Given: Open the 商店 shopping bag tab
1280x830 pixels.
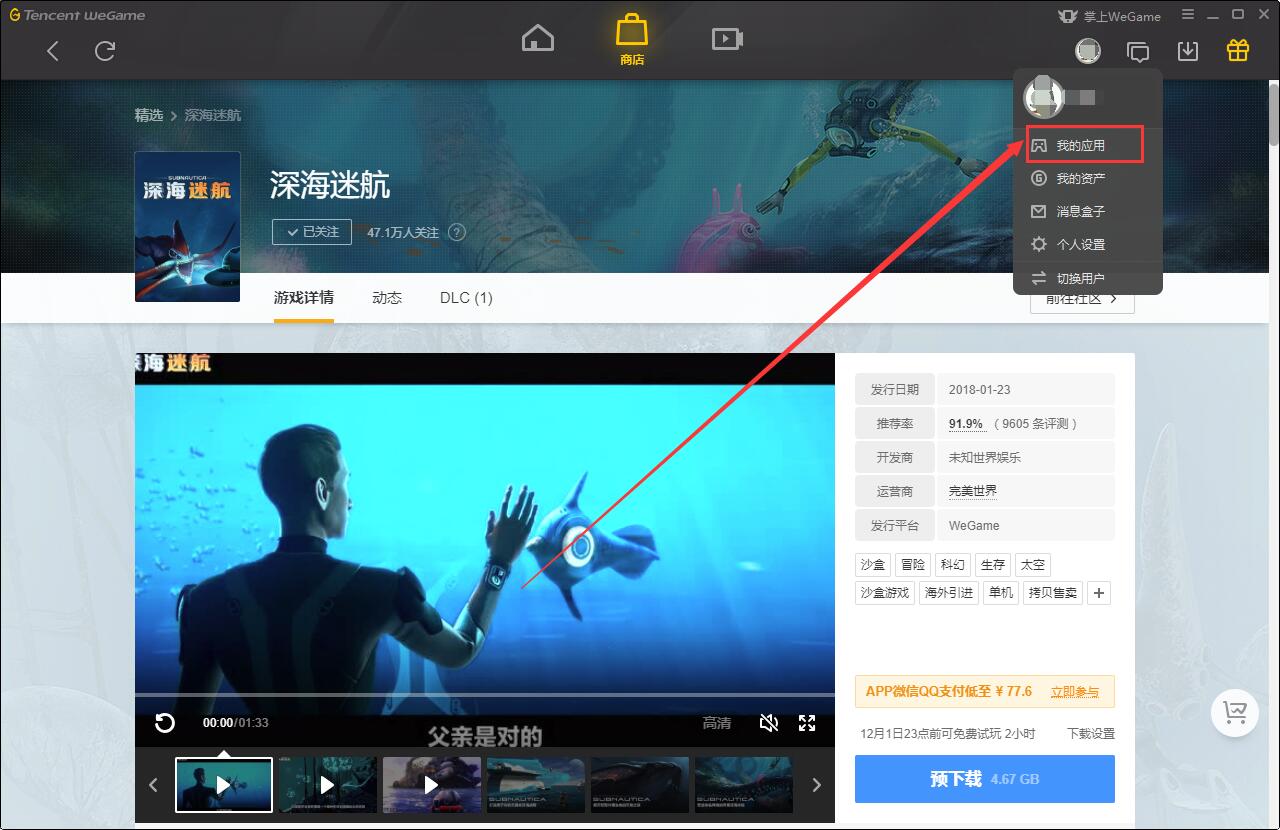Looking at the screenshot, I should tap(632, 39).
